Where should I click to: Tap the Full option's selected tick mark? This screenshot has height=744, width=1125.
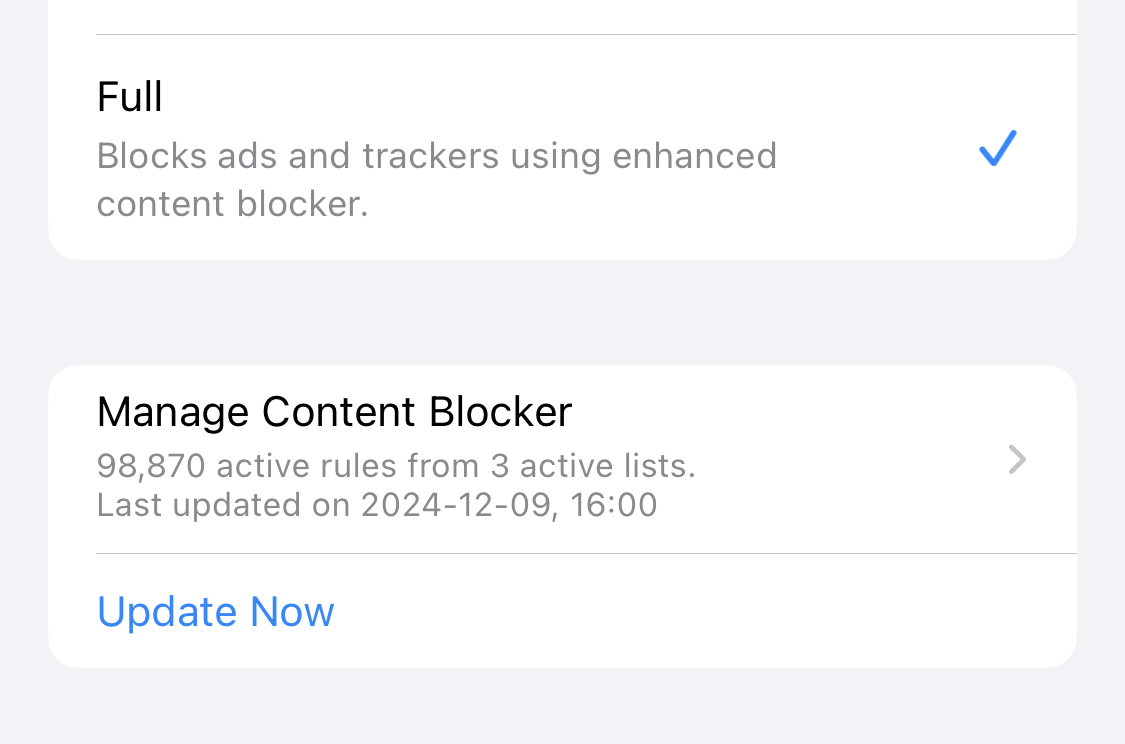pyautogui.click(x=997, y=149)
